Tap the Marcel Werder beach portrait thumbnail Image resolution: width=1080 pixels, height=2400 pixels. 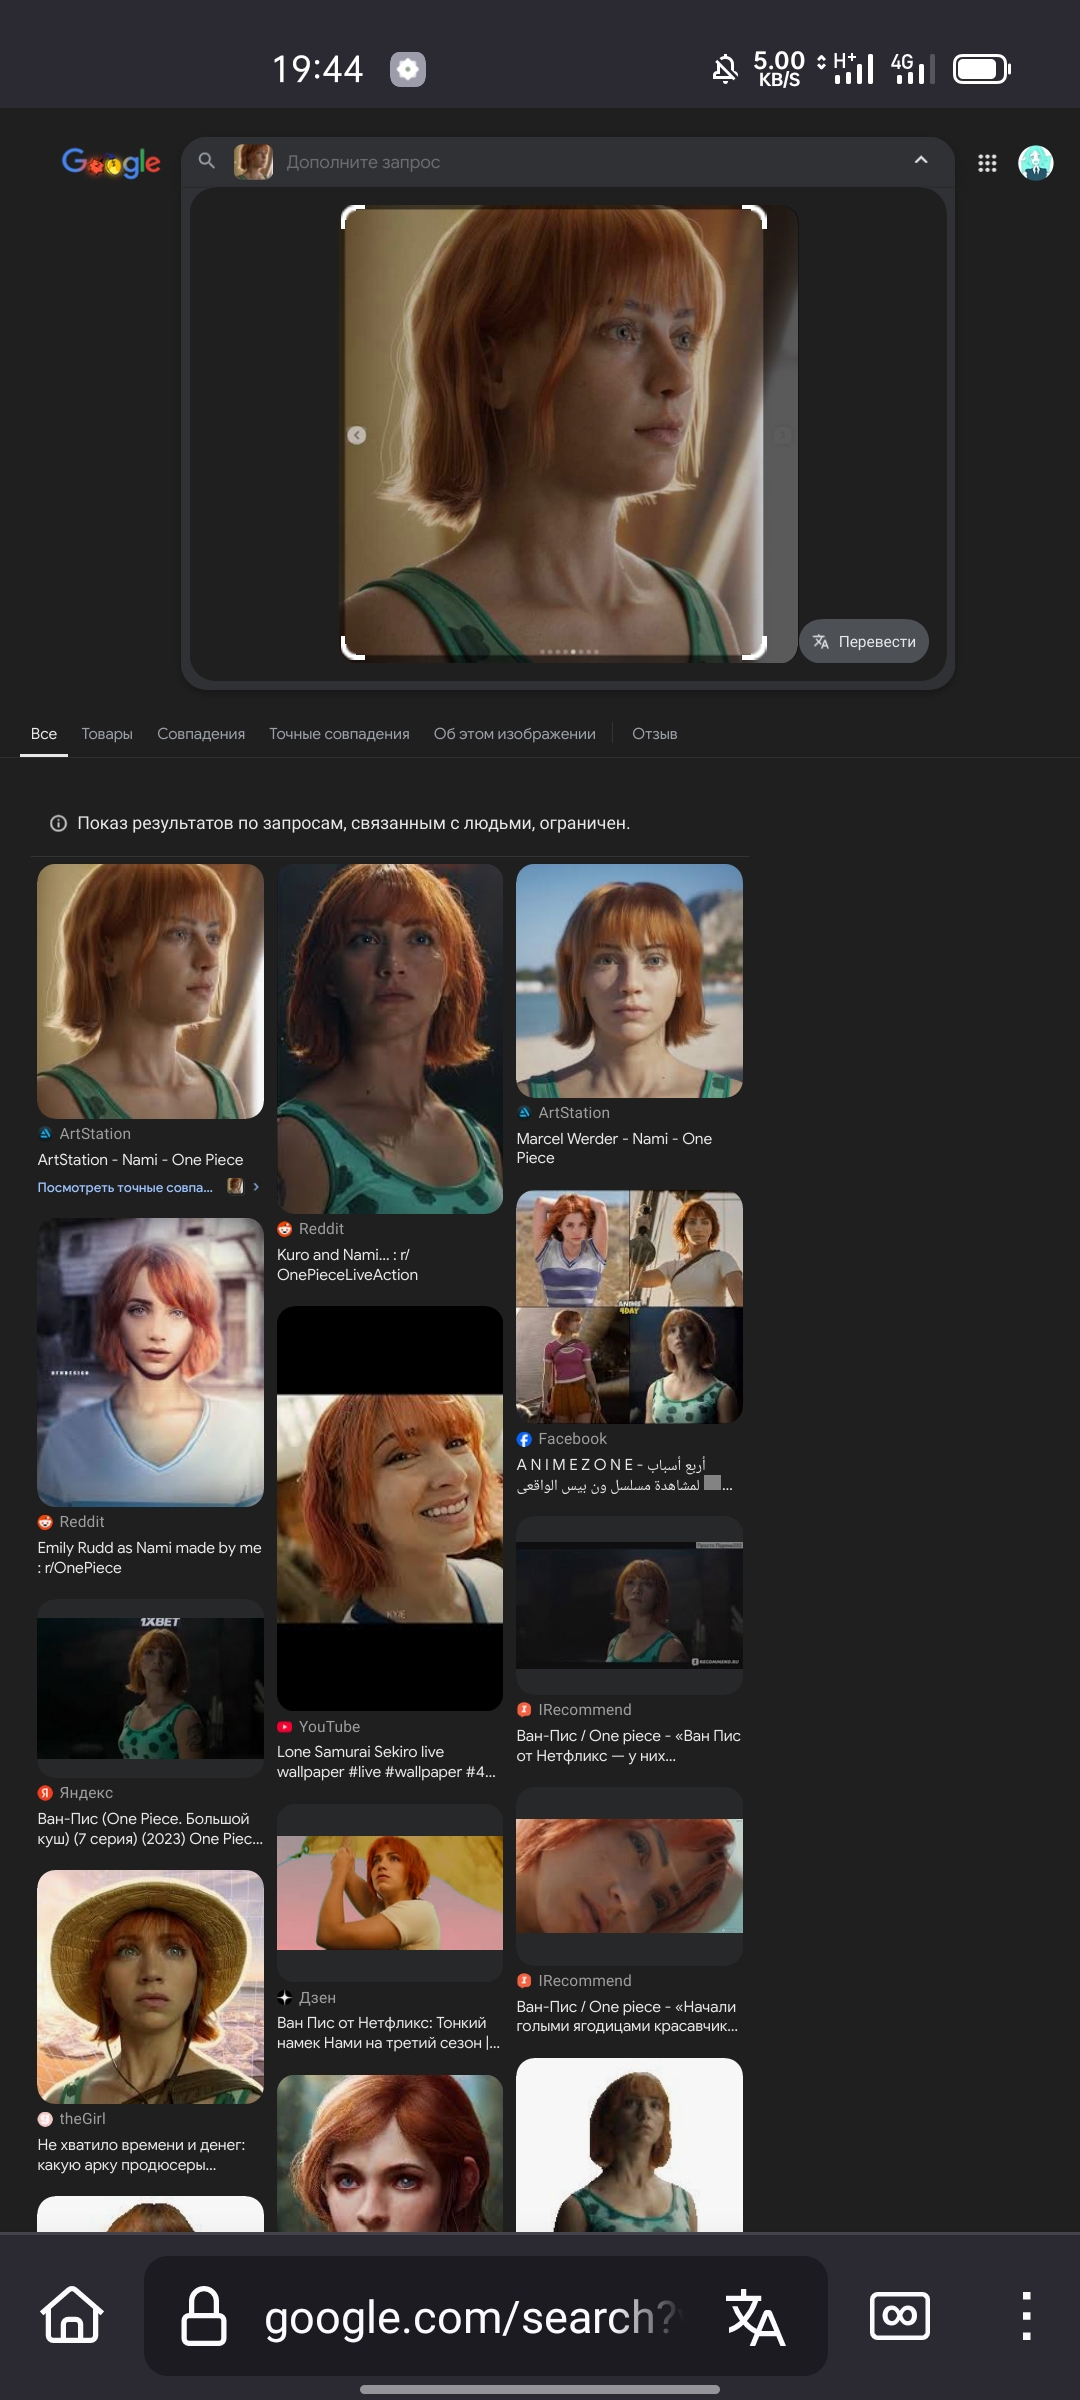point(629,981)
